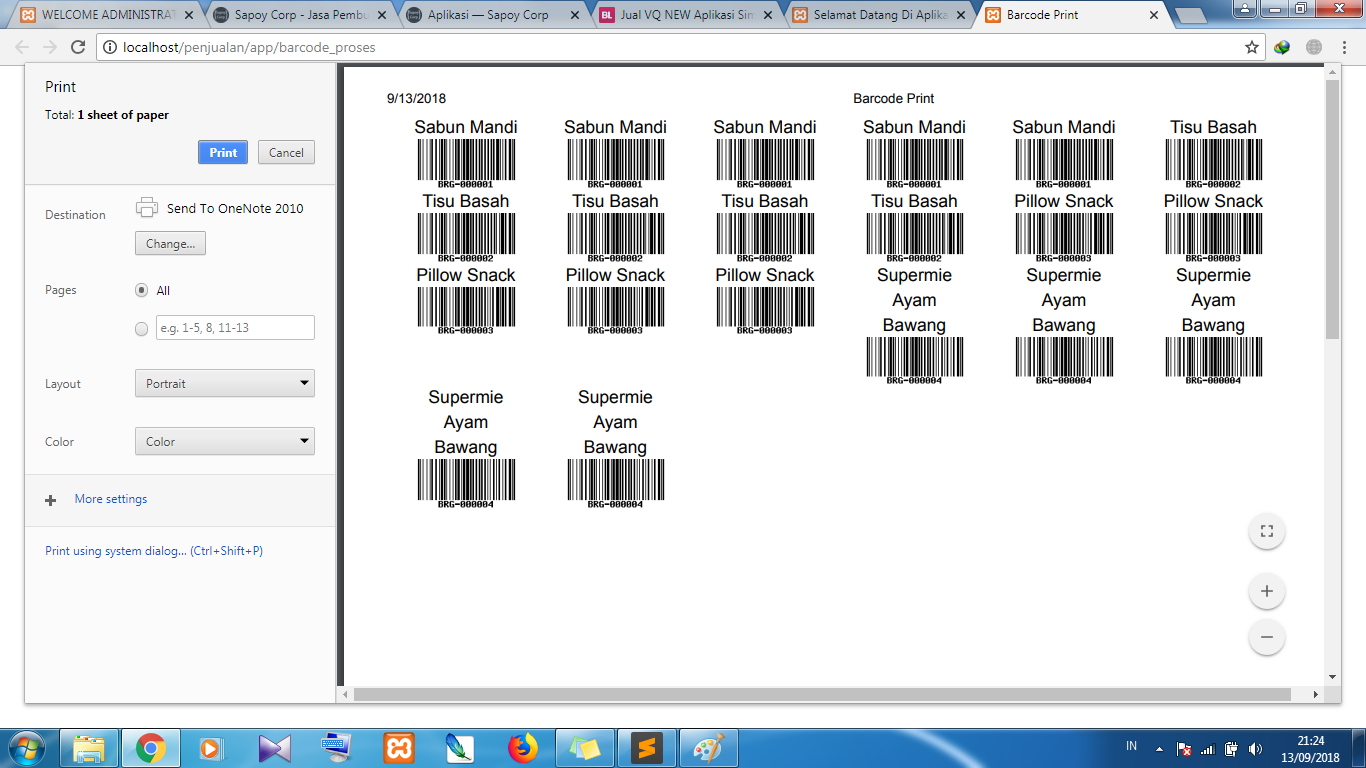The image size is (1366, 768).
Task: Click the gray globe extension icon
Action: (1314, 47)
